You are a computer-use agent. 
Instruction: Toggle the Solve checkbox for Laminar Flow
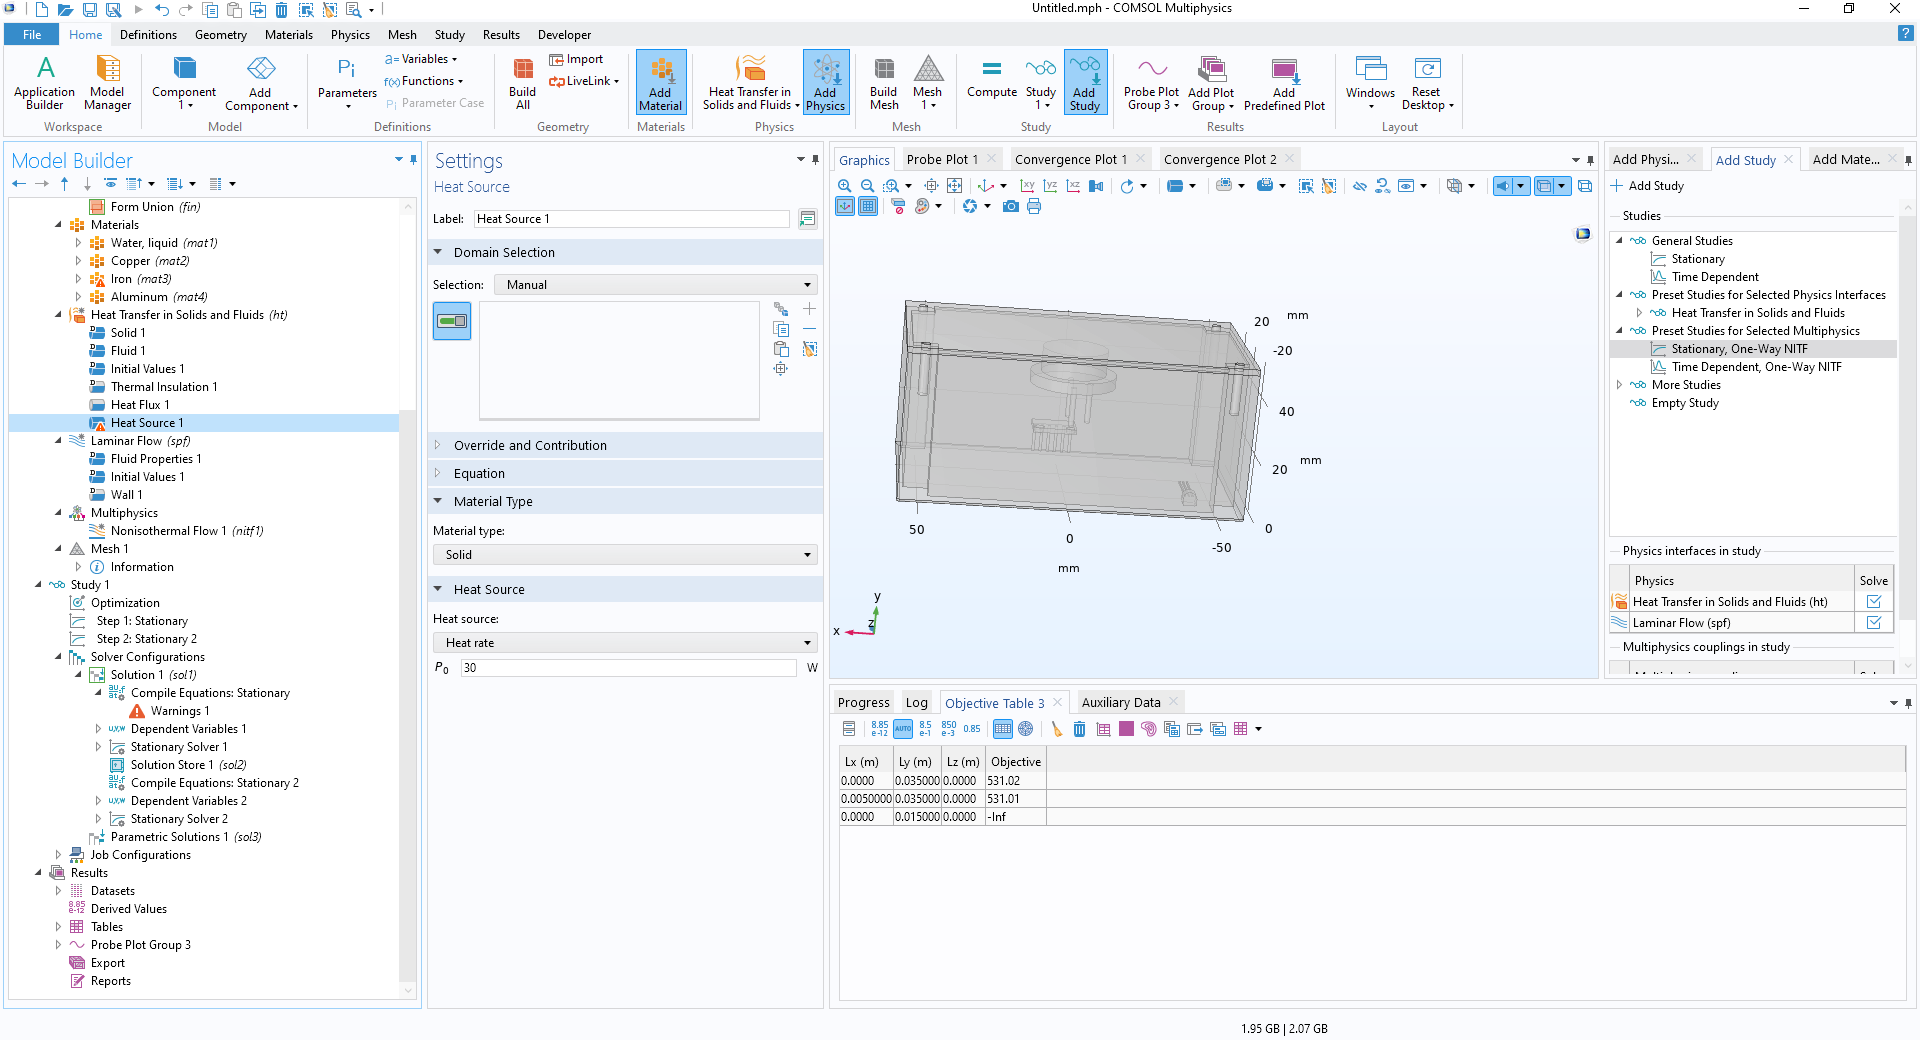pos(1873,622)
